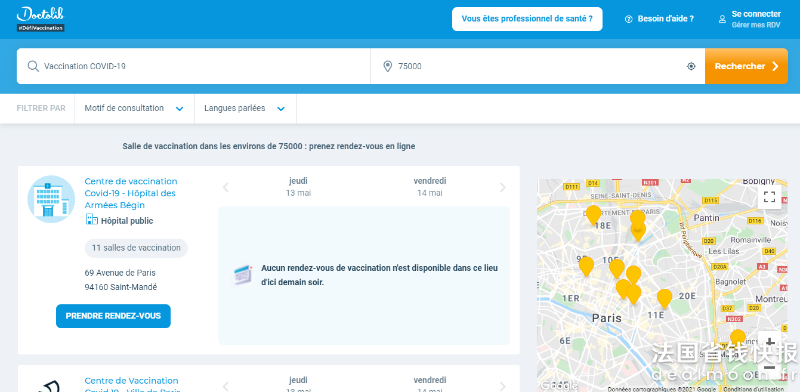This screenshot has height=392, width=800.
Task: Click the map pin near 18E
Action: (593, 215)
